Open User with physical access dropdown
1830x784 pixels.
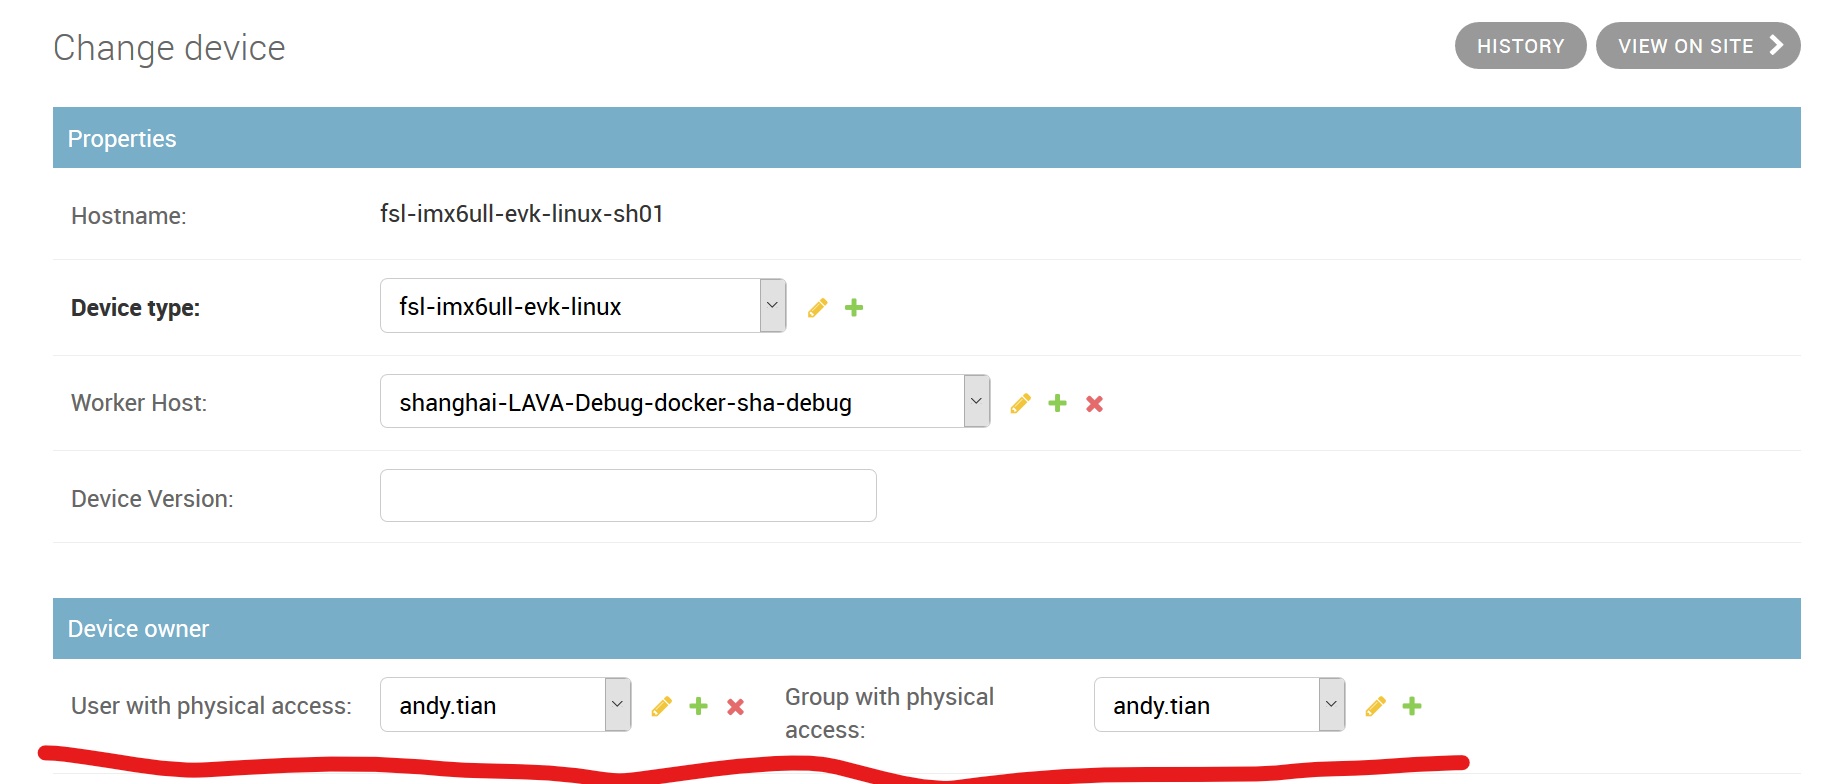tap(505, 705)
